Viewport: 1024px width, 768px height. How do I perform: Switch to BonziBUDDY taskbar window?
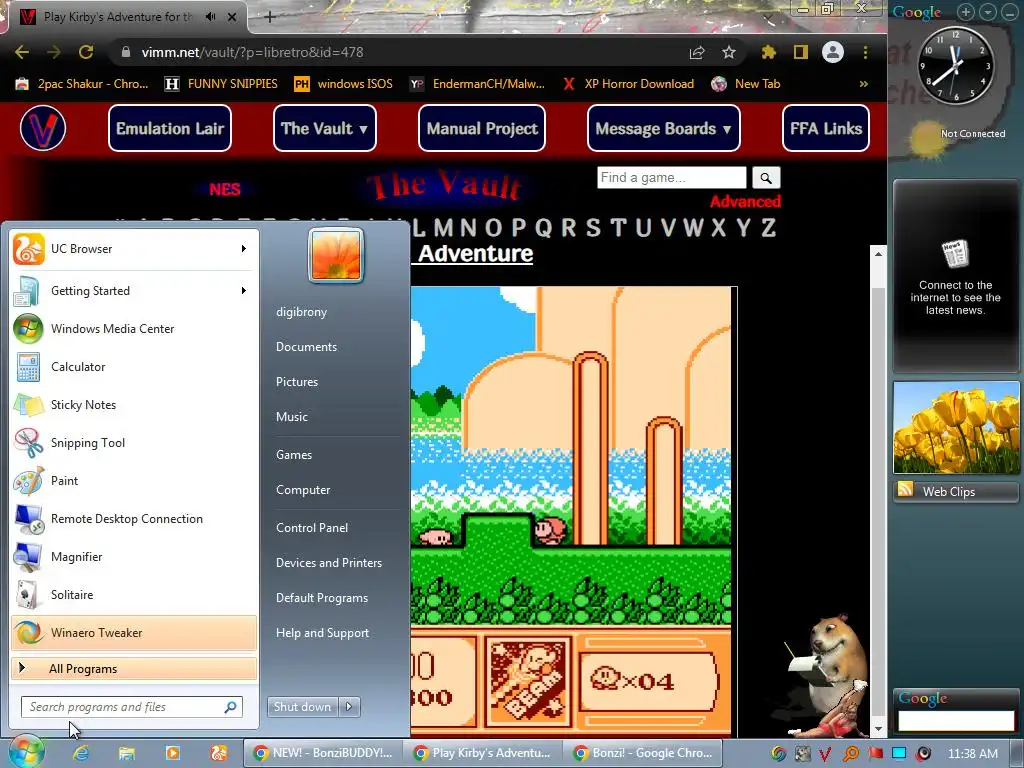[x=323, y=753]
